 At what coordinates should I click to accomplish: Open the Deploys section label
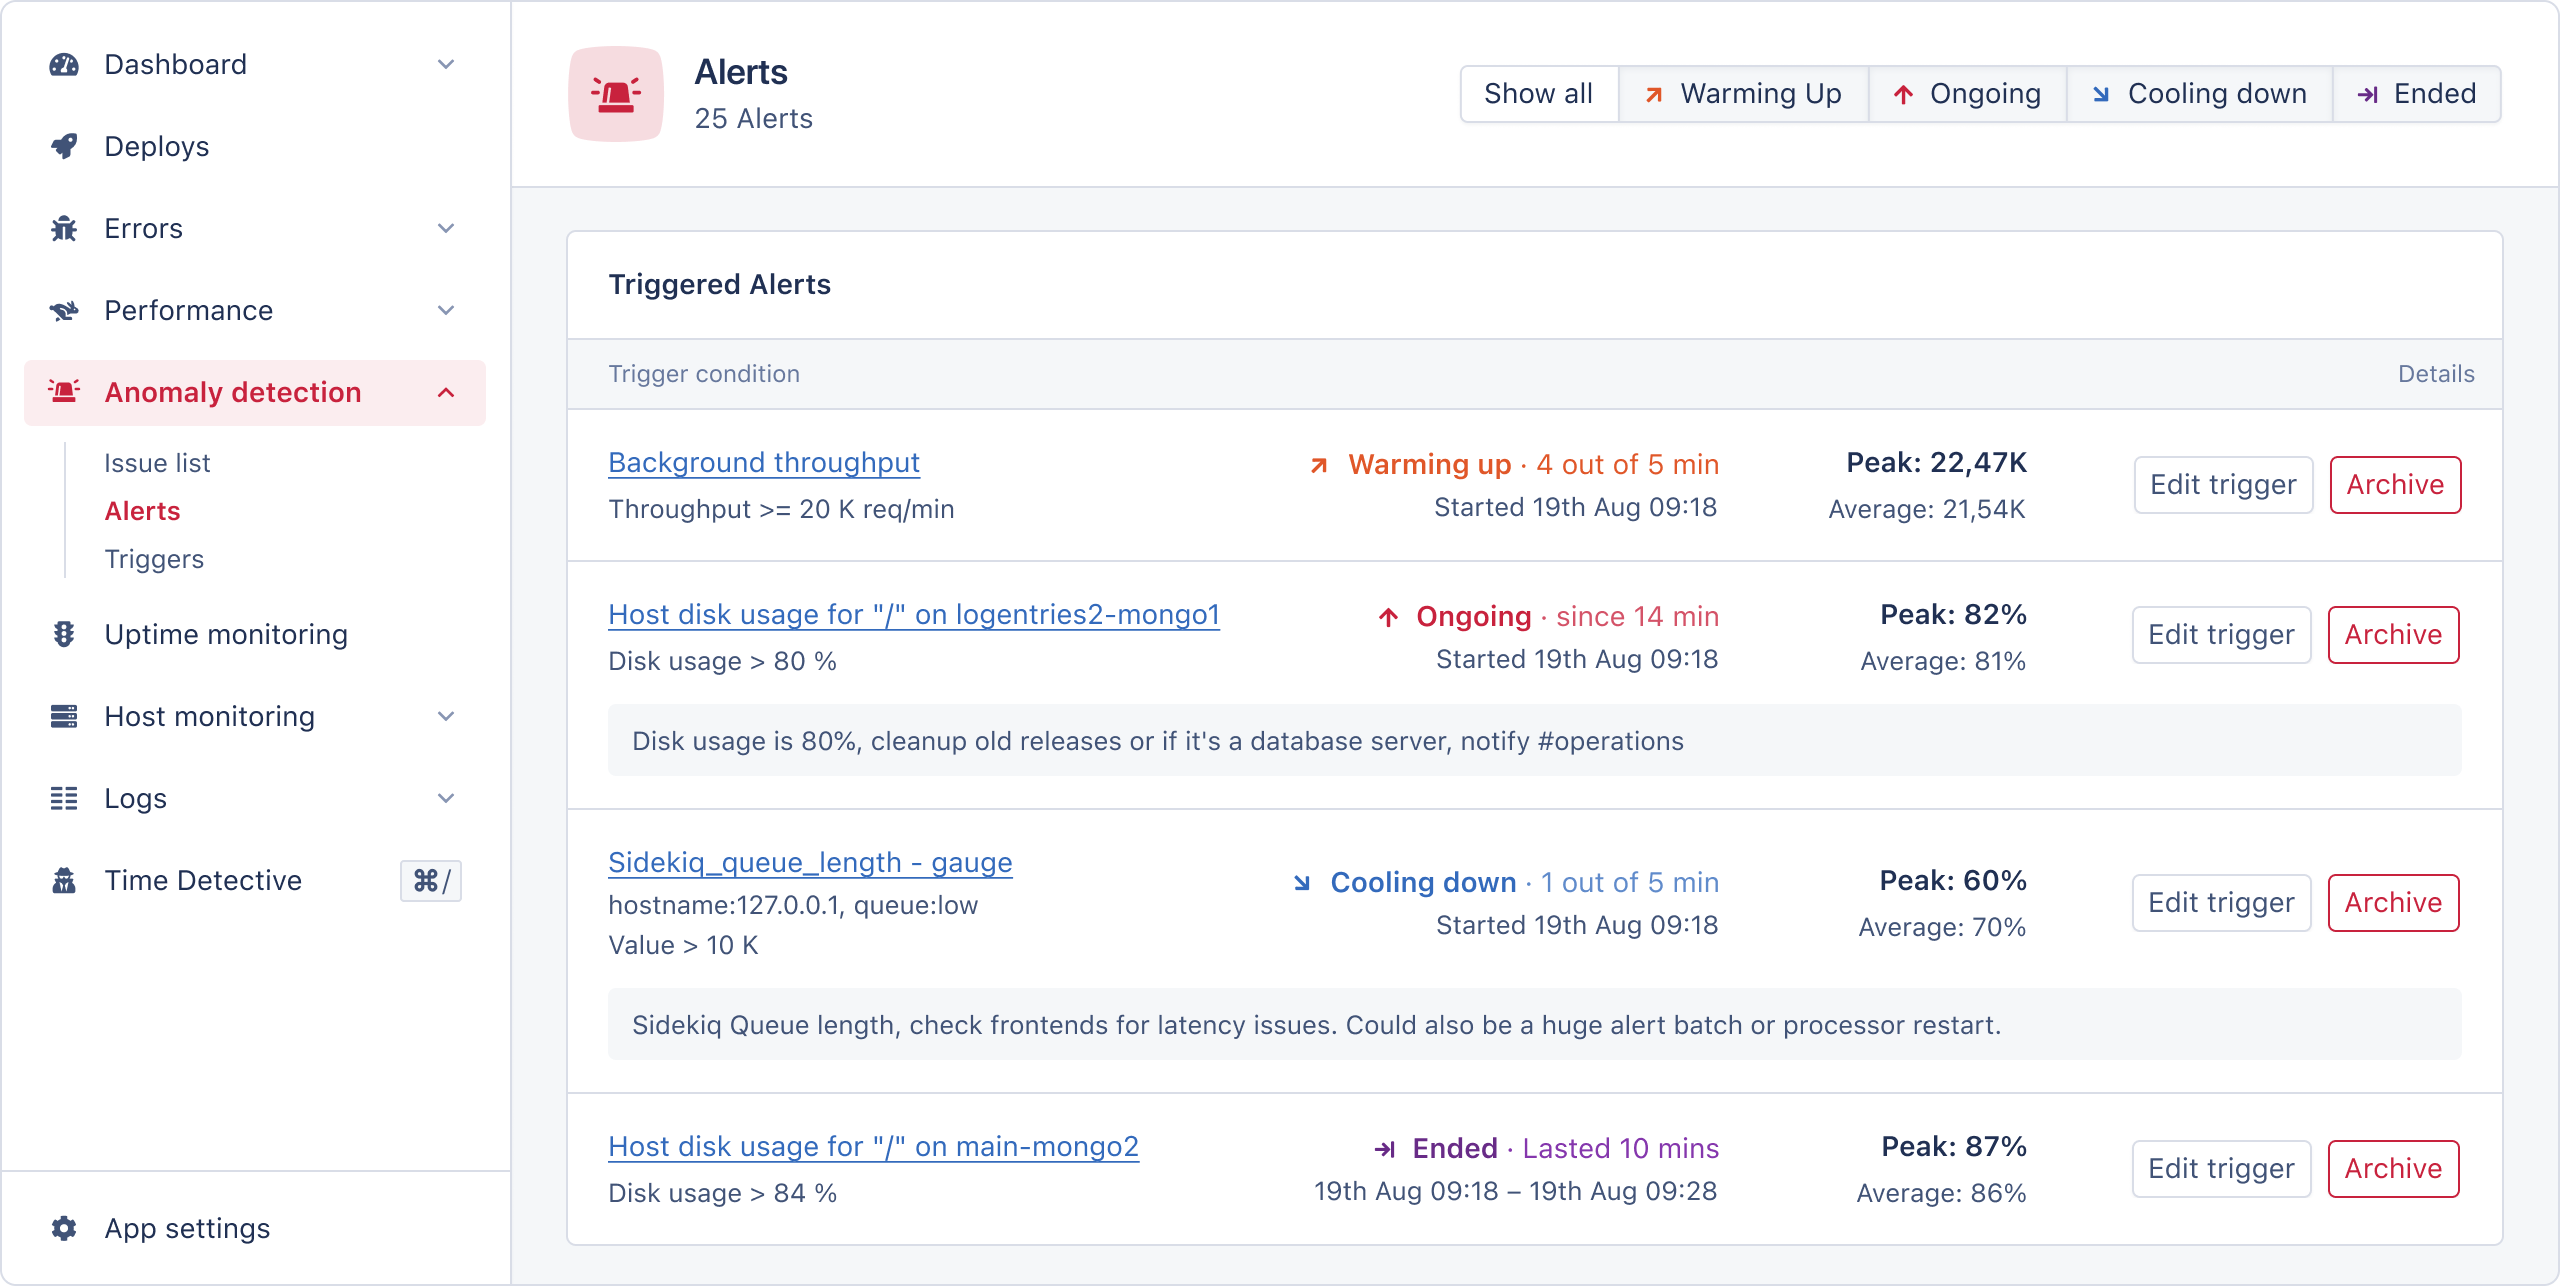(x=157, y=147)
